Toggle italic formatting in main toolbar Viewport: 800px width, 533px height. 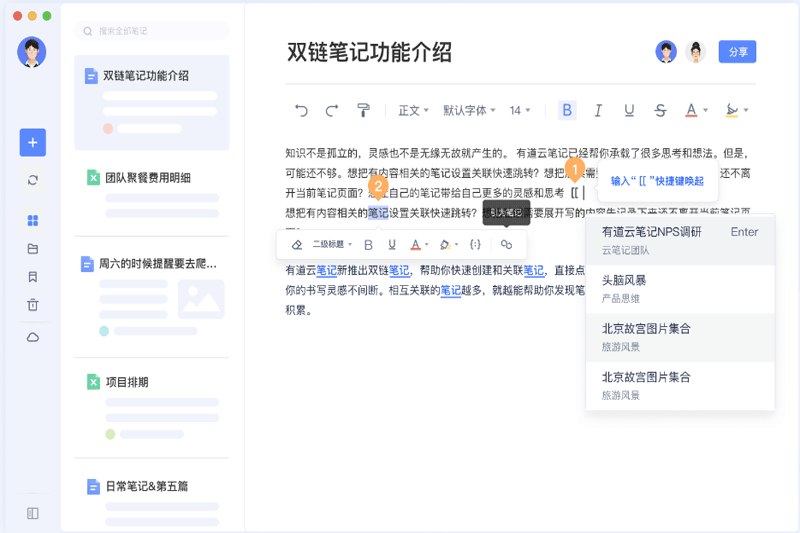pyautogui.click(x=598, y=110)
